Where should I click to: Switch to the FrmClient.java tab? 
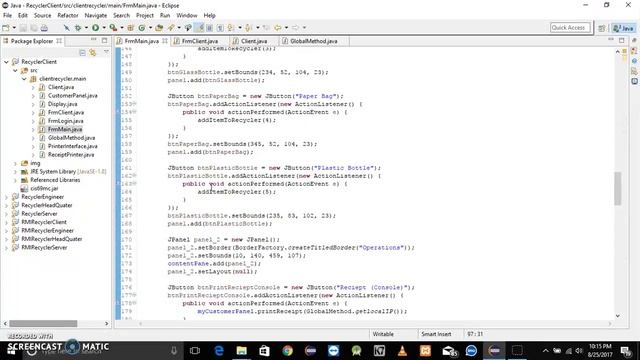tap(199, 41)
